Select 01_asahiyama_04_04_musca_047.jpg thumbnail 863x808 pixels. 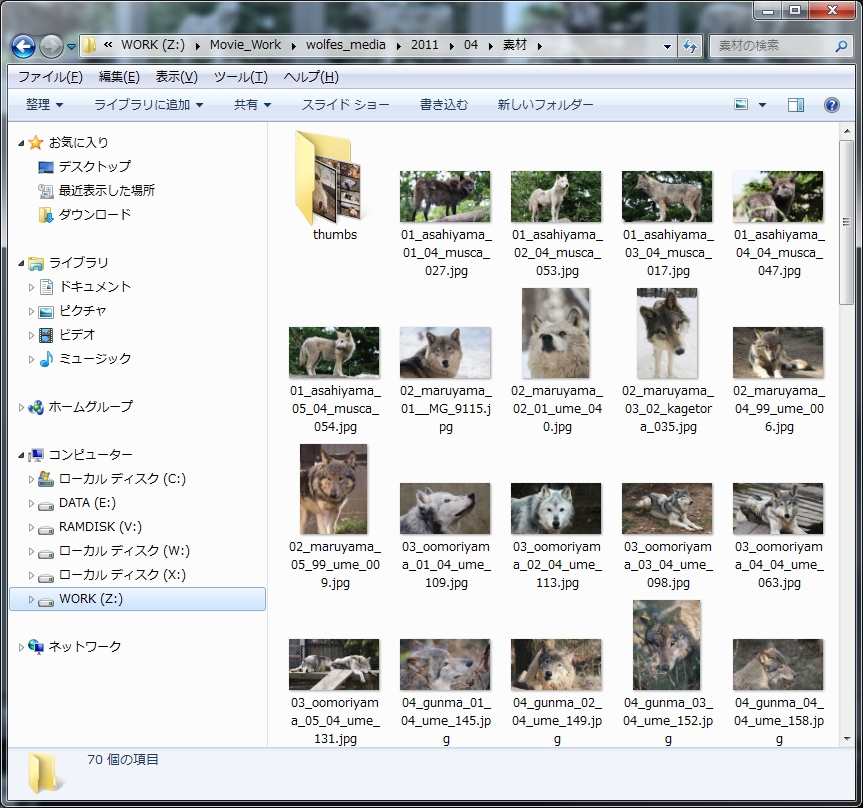click(778, 196)
